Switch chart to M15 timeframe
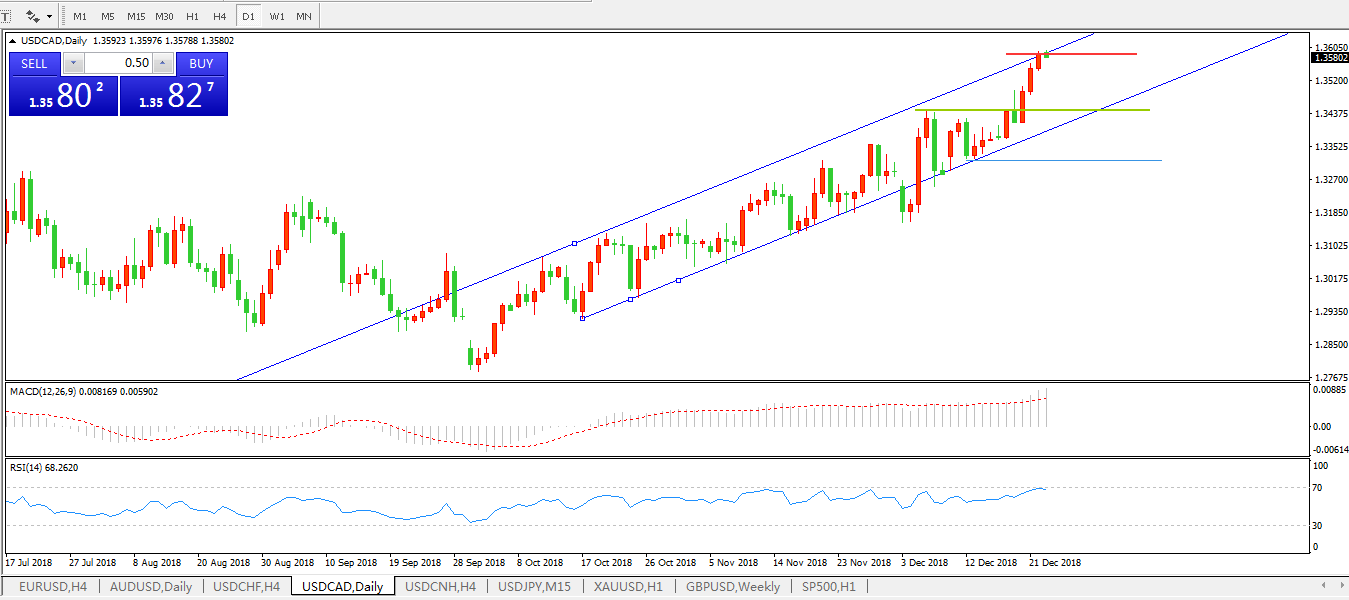 (x=136, y=16)
